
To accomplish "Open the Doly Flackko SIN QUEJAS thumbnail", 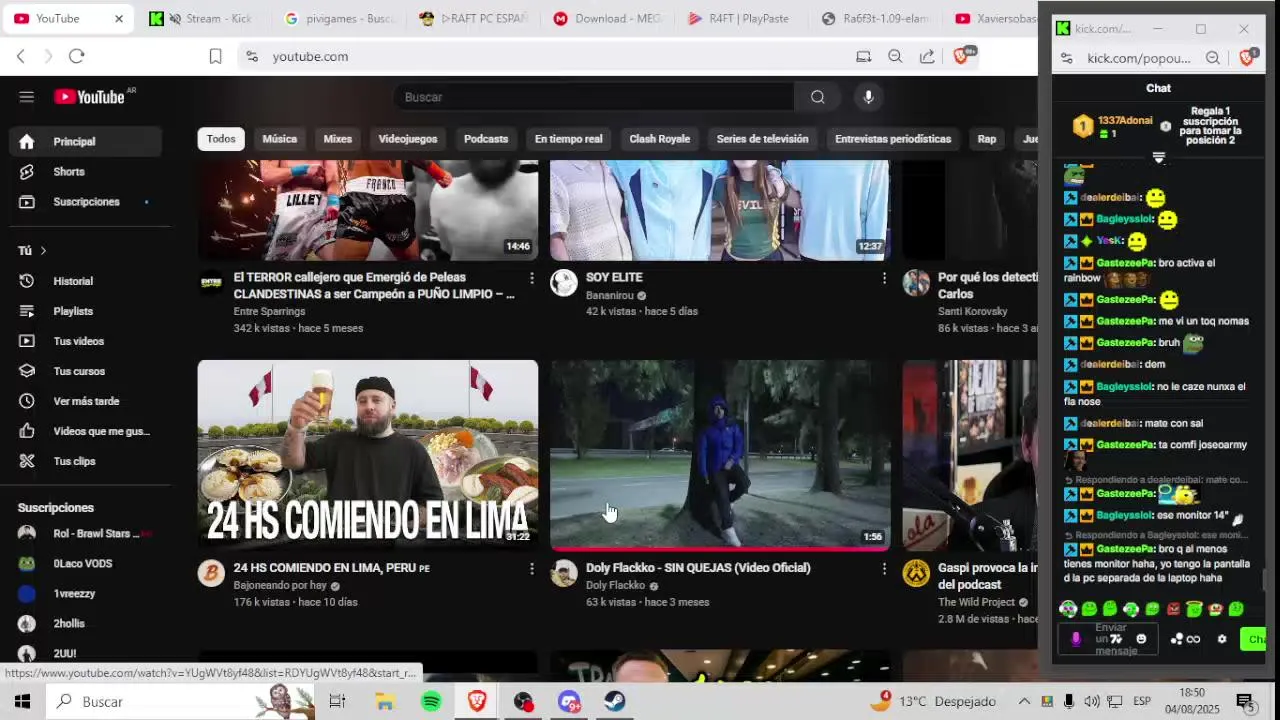I will pos(720,455).
